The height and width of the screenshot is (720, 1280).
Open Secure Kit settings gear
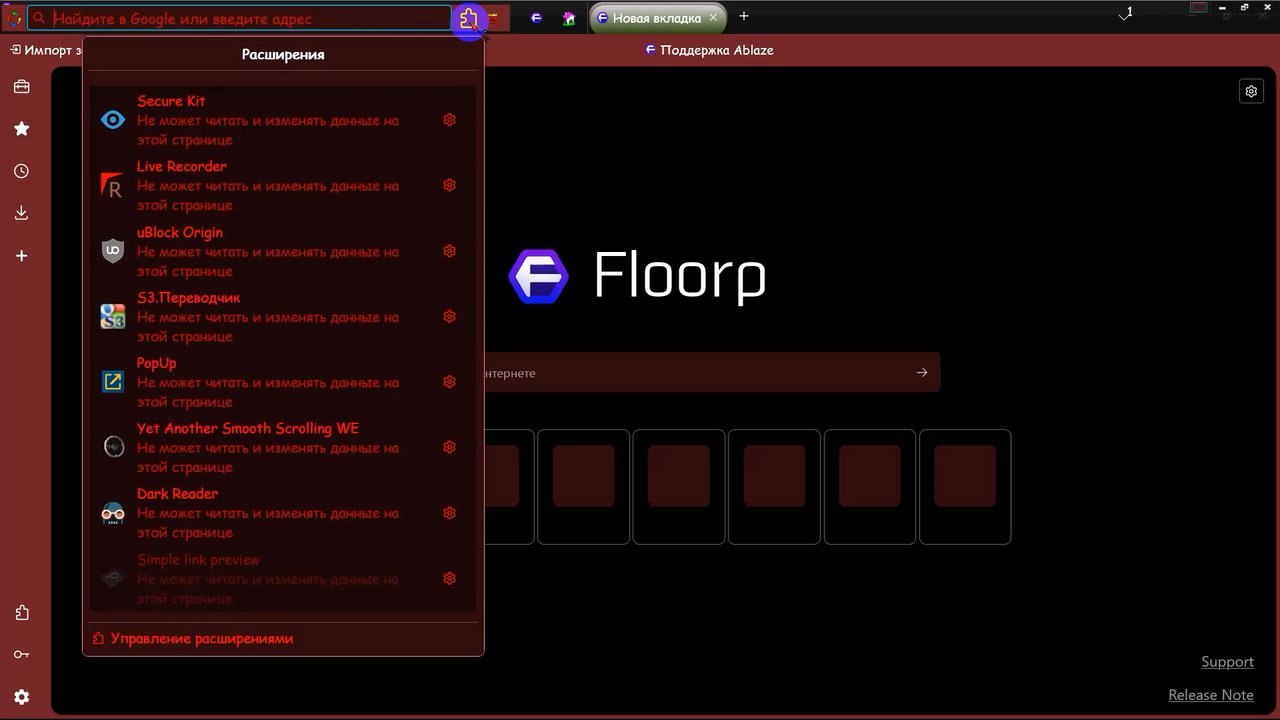coord(450,120)
